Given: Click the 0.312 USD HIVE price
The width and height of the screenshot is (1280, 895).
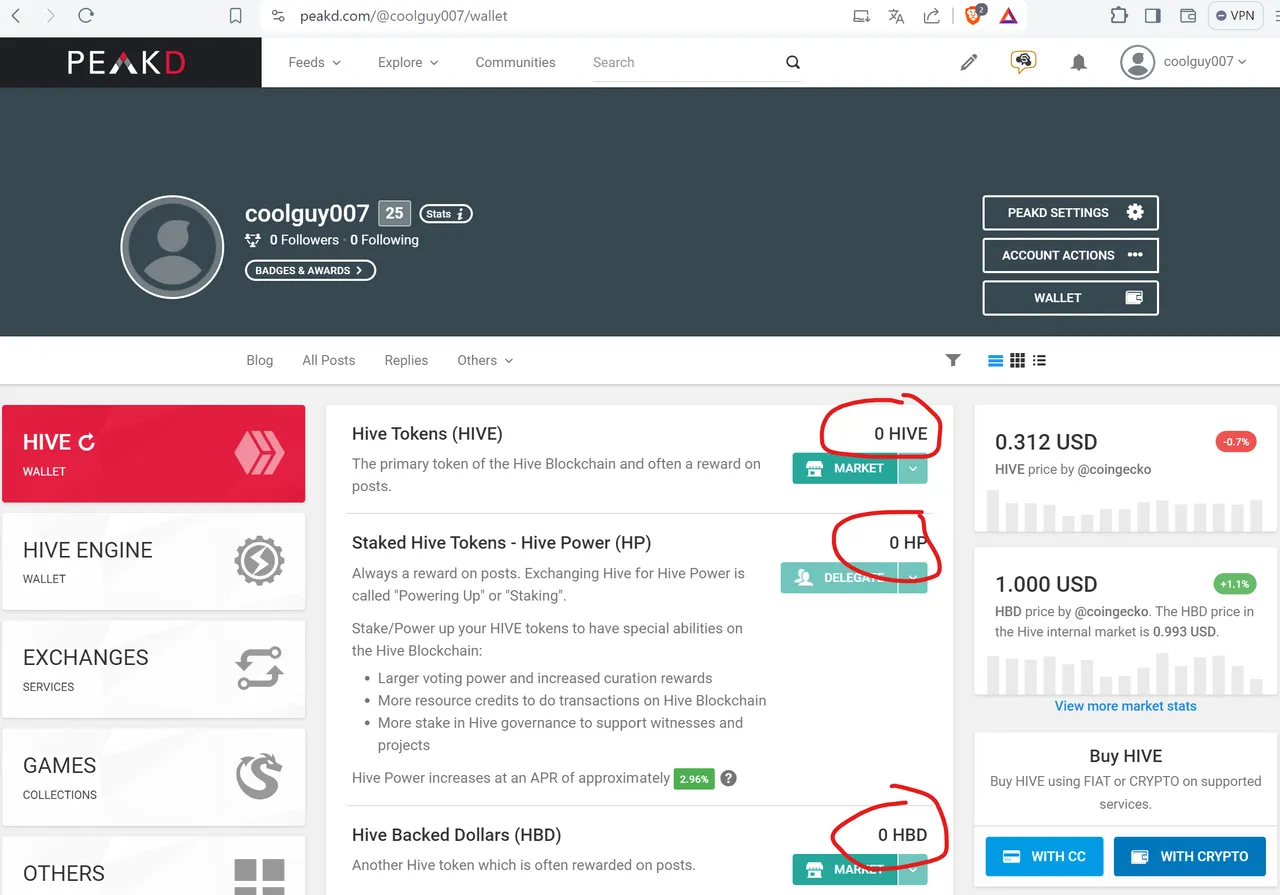Looking at the screenshot, I should (x=1046, y=442).
